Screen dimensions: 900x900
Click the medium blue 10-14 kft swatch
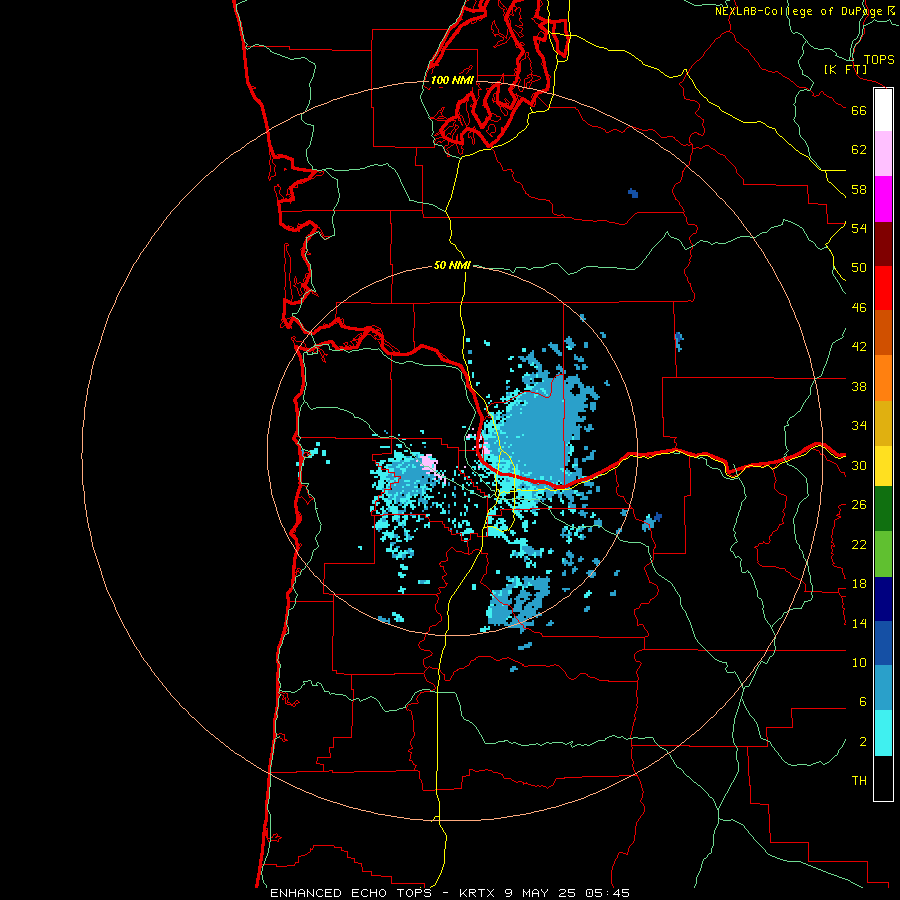883,643
